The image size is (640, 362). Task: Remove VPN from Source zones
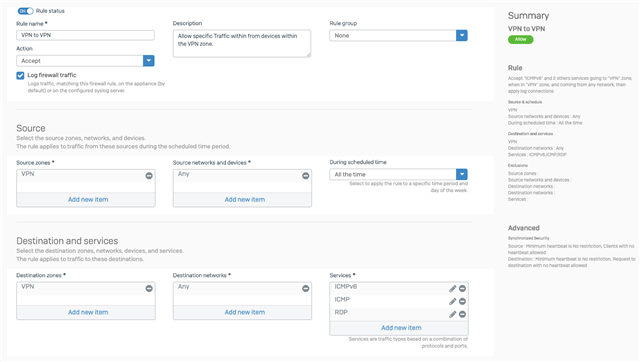click(x=149, y=175)
